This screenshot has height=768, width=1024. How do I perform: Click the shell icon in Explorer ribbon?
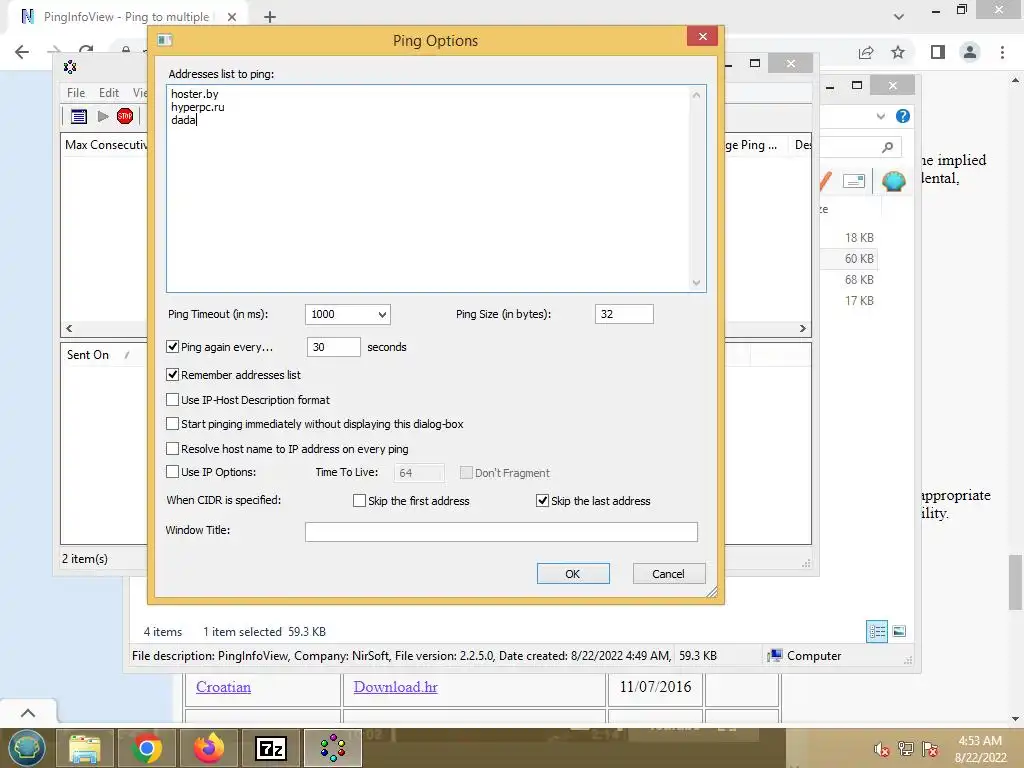(893, 180)
